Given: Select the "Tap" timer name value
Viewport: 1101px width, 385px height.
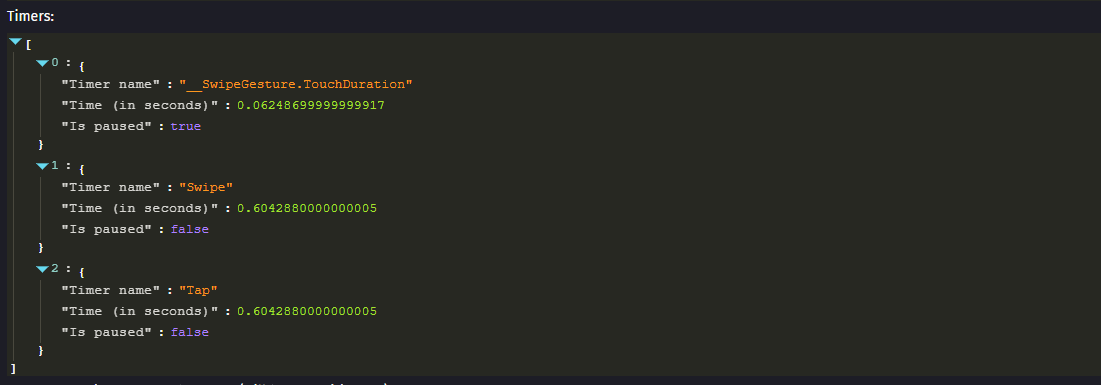Looking at the screenshot, I should pos(198,291).
